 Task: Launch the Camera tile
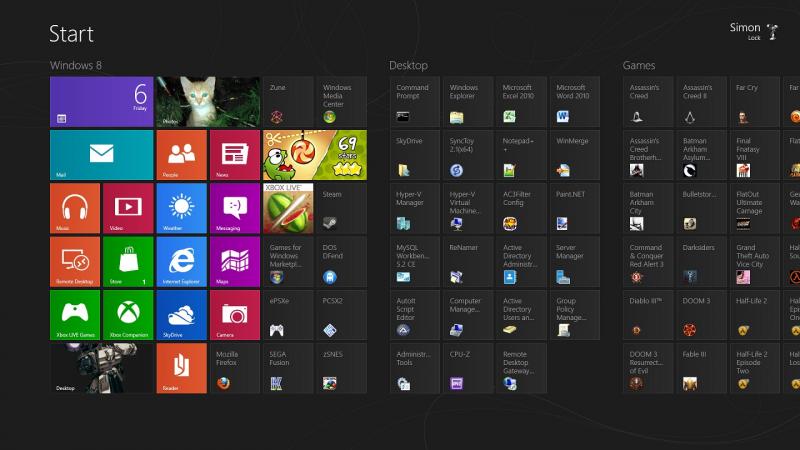pyautogui.click(x=235, y=315)
